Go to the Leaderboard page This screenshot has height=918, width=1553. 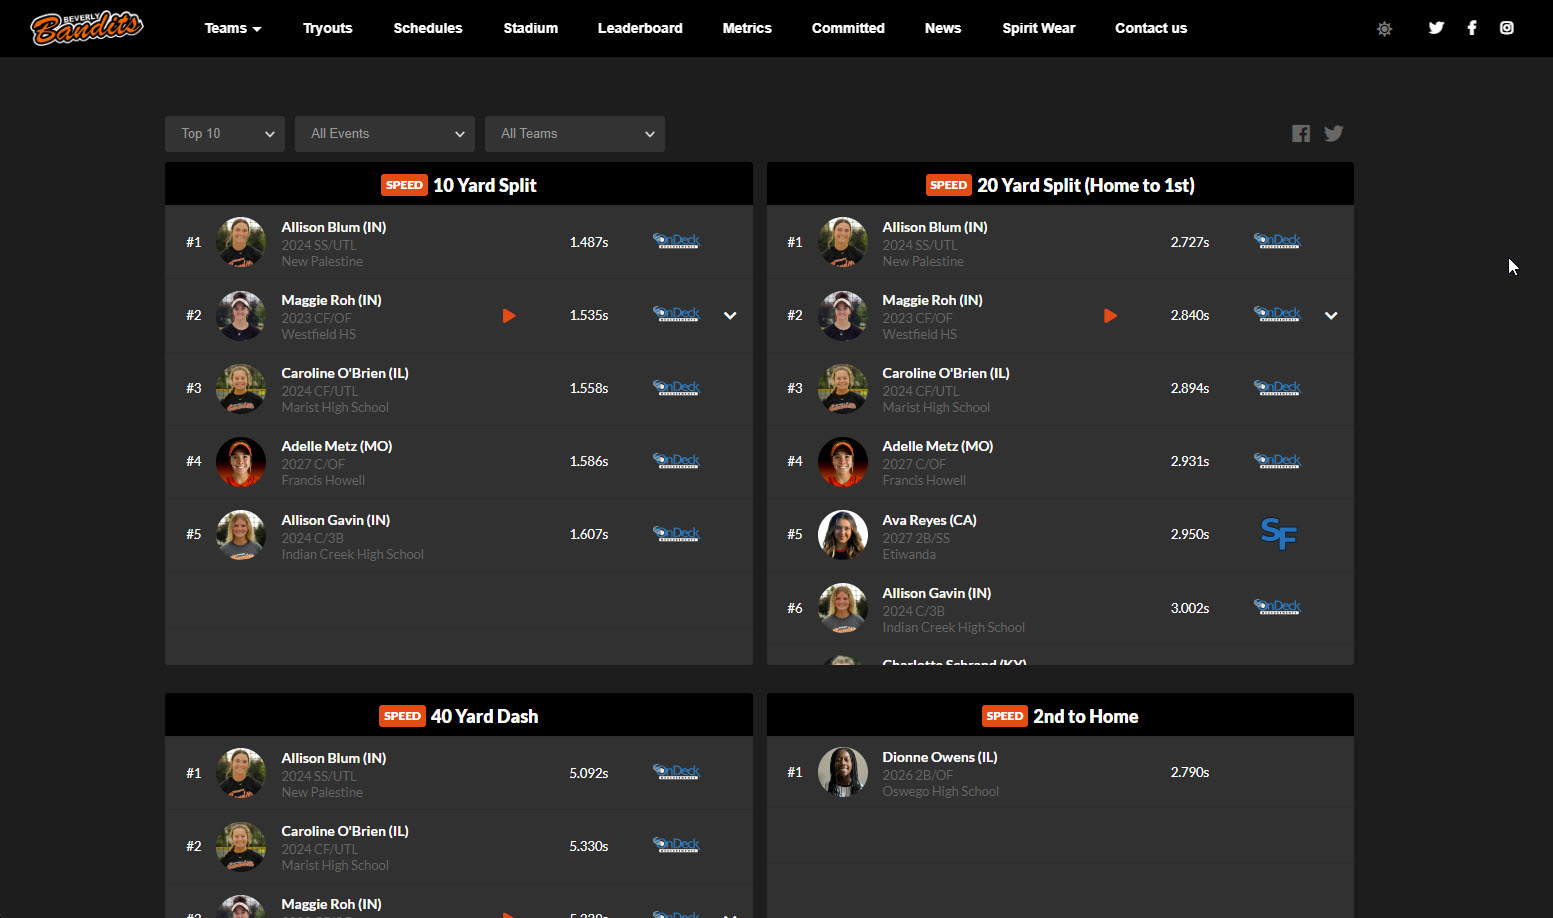pos(640,28)
